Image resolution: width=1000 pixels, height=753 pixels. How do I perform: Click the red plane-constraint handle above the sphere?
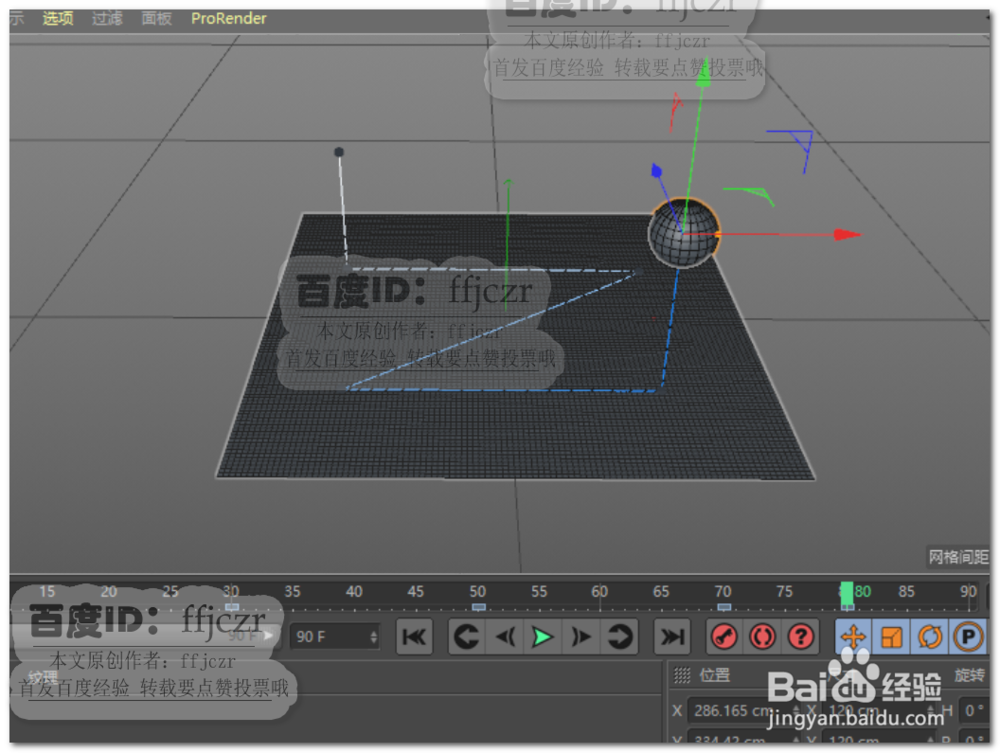tap(676, 110)
